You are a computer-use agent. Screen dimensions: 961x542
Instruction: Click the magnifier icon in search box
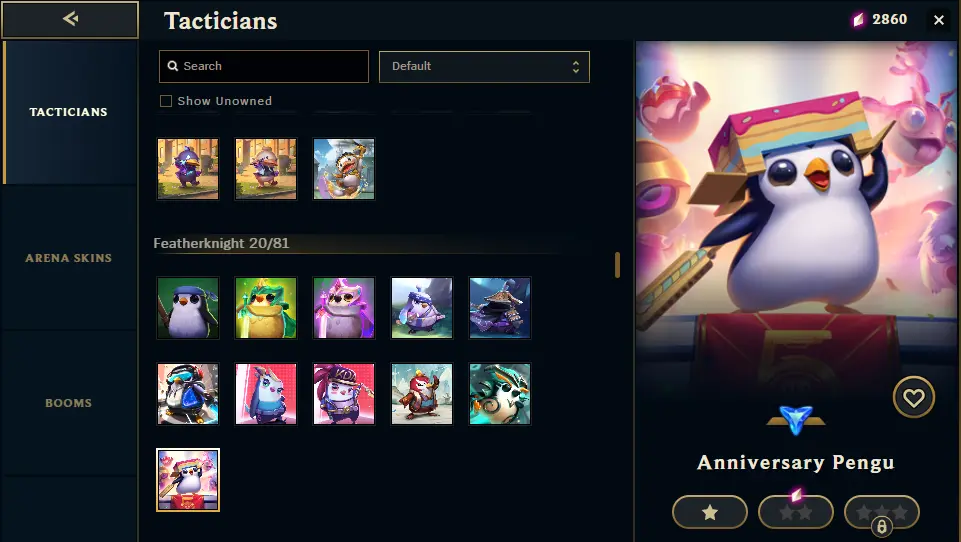pos(173,66)
